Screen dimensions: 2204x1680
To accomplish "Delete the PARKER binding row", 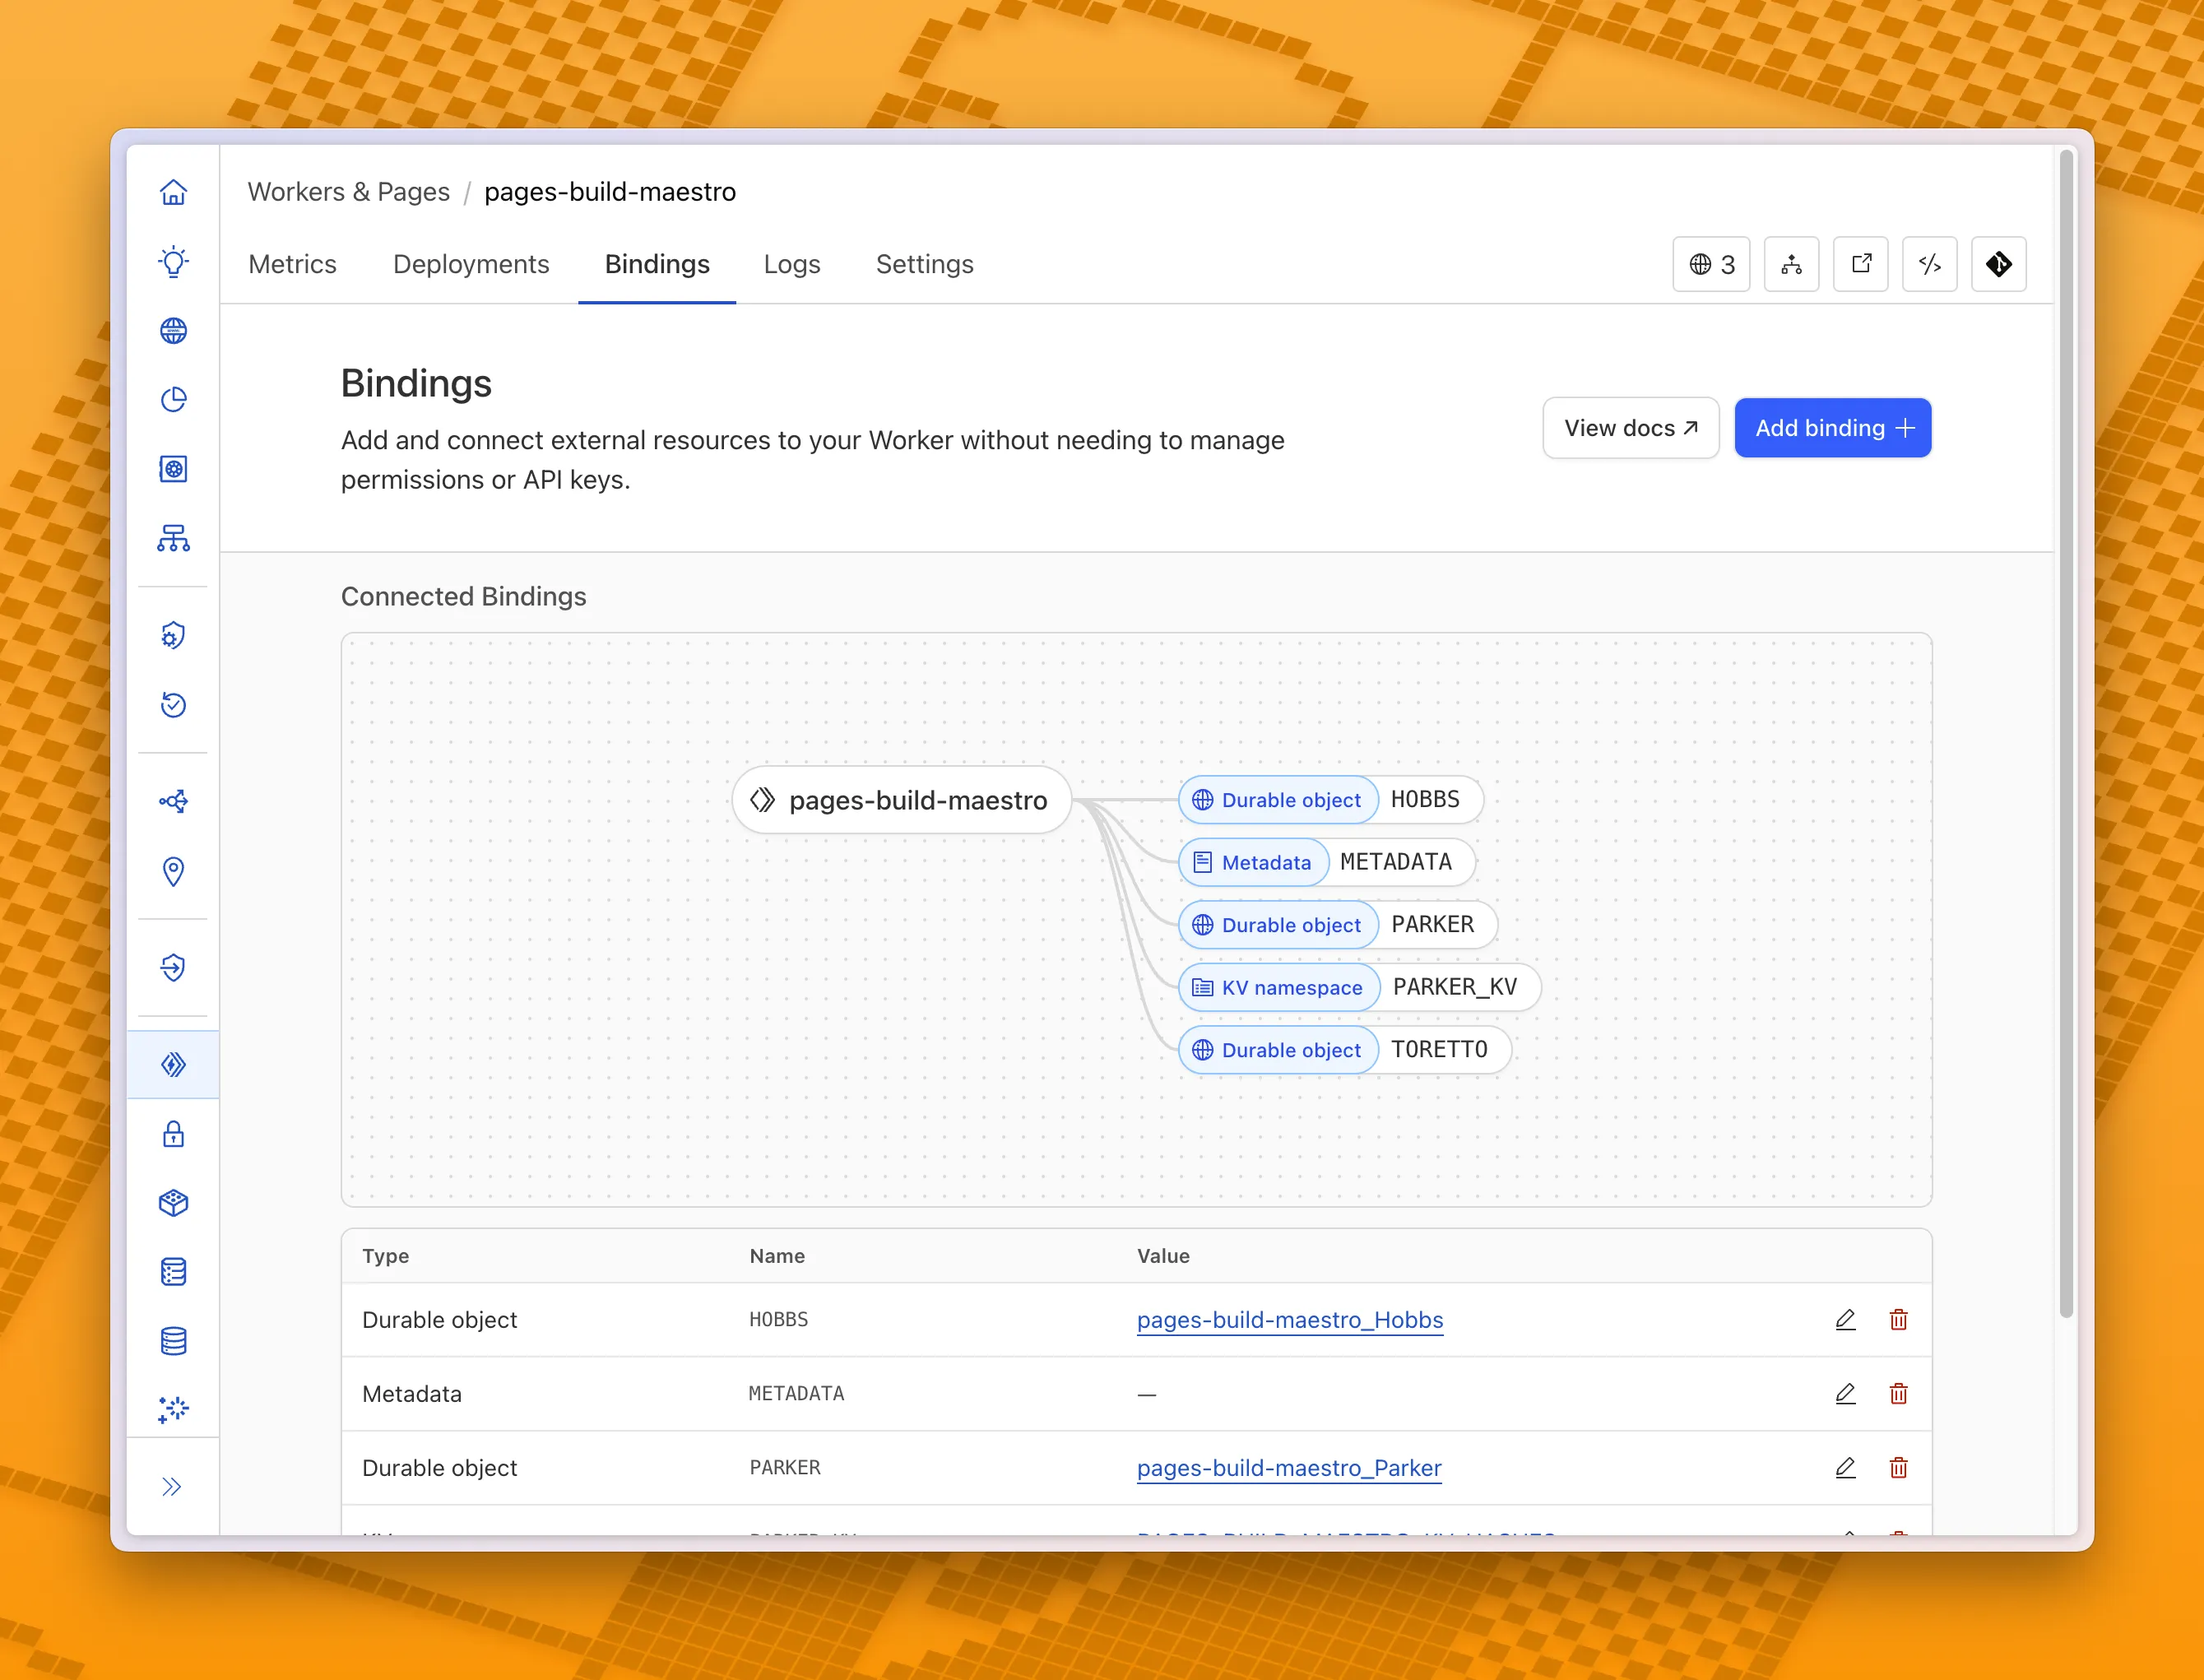I will 1898,1468.
